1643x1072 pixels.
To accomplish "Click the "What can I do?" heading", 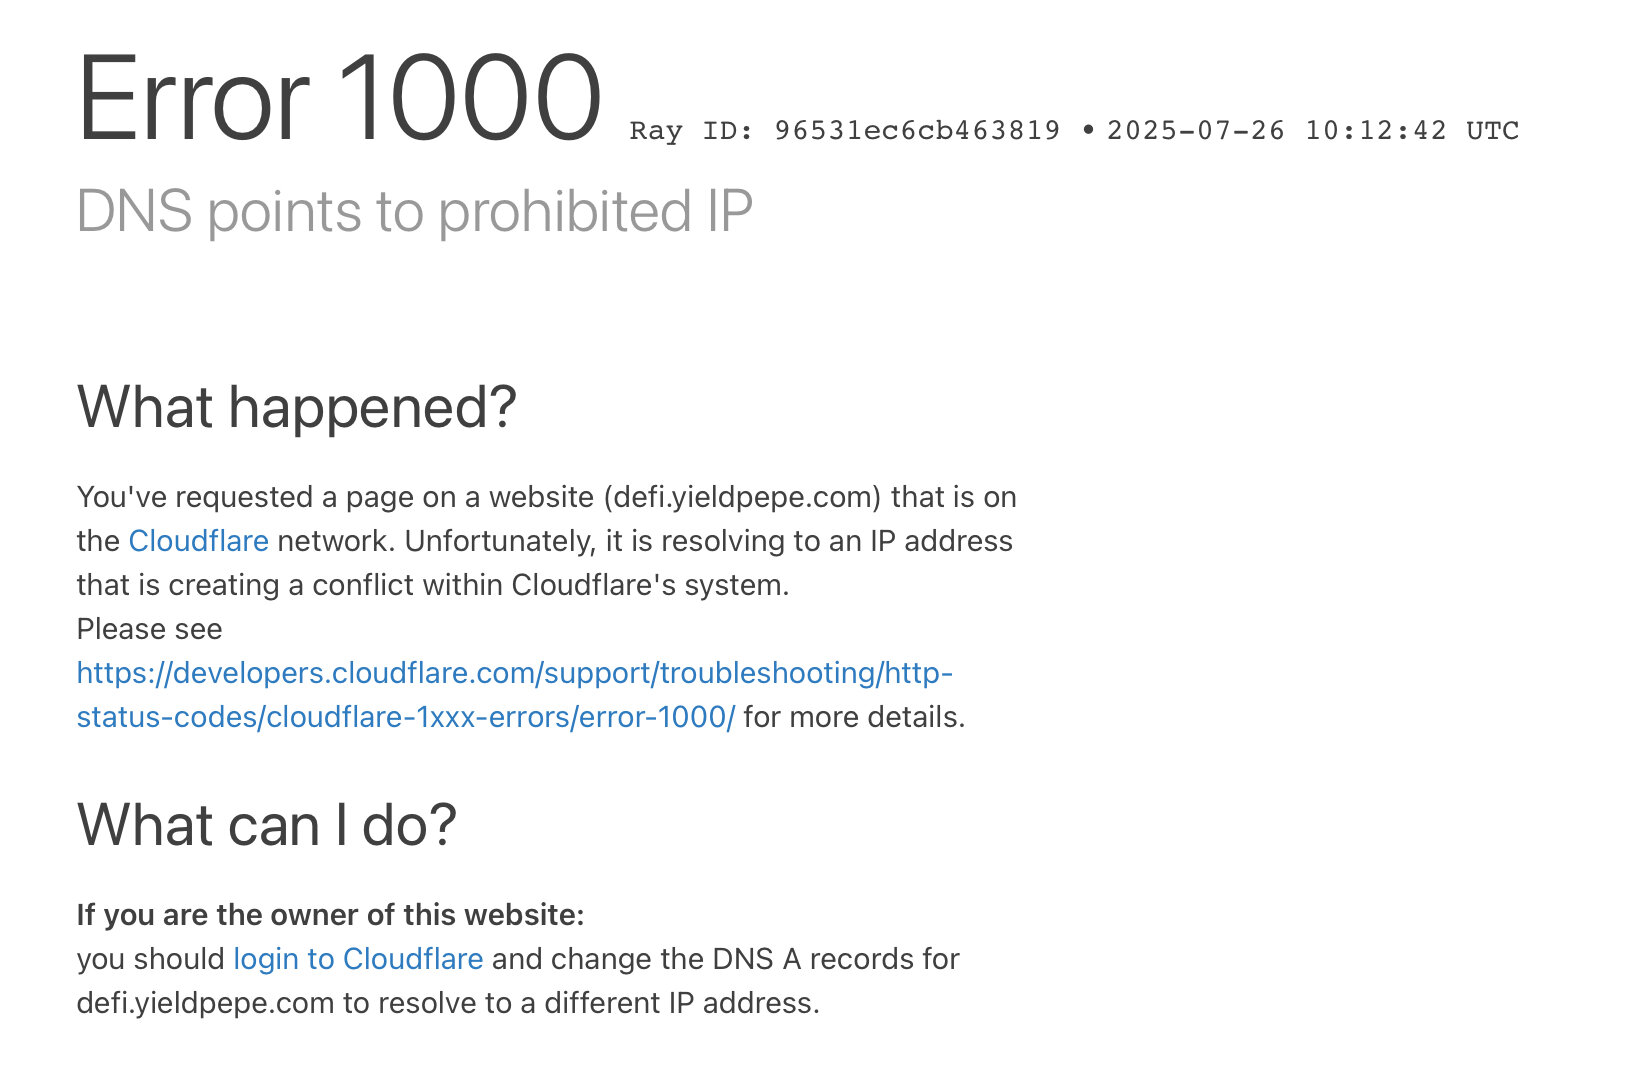I will (267, 825).
